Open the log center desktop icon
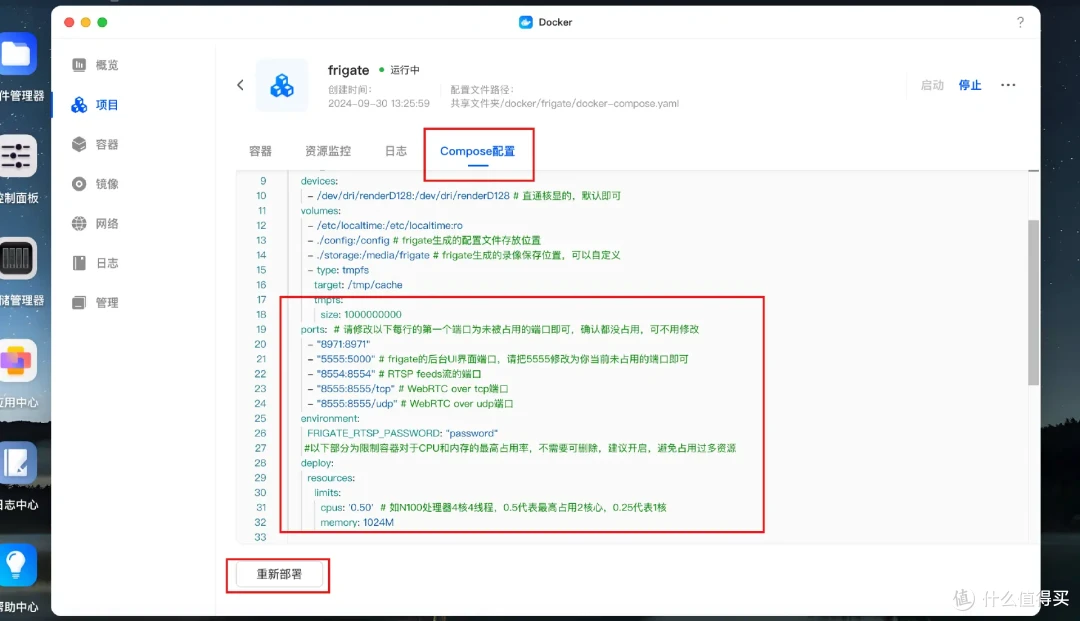Image resolution: width=1080 pixels, height=621 pixels. pyautogui.click(x=17, y=463)
